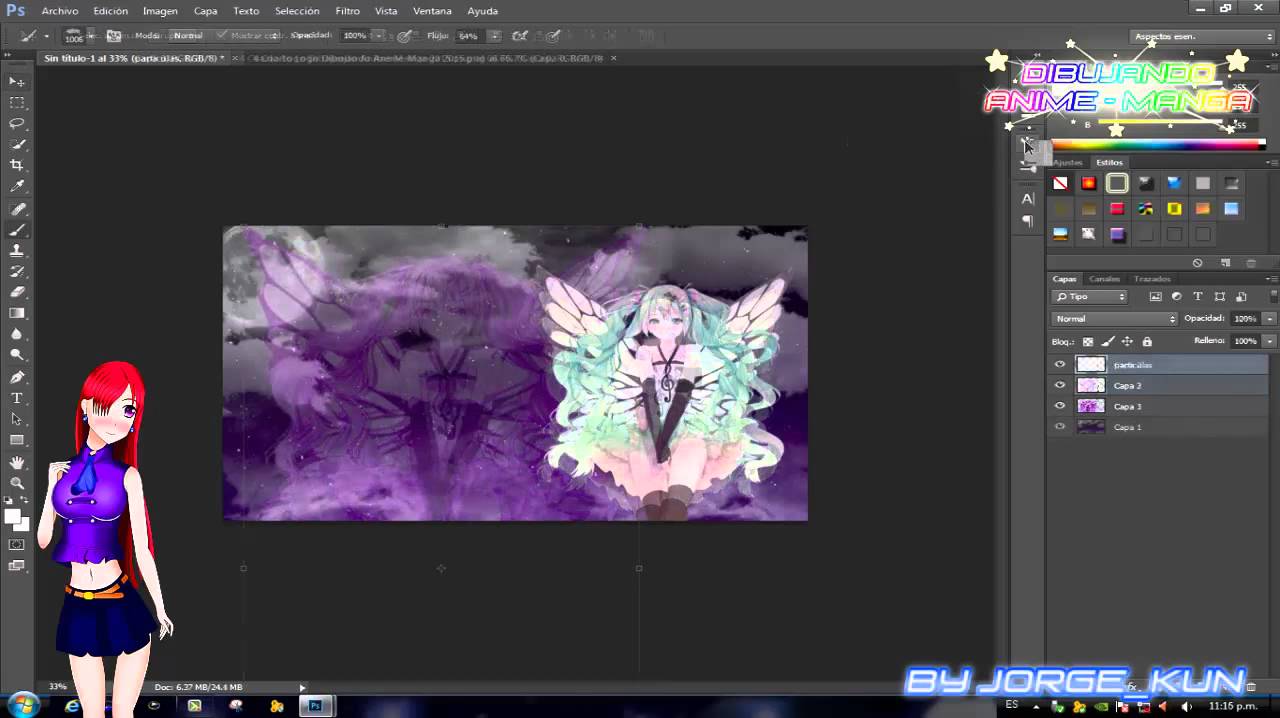This screenshot has height=718, width=1280.
Task: Open the Character panel icon
Action: coord(1028,199)
